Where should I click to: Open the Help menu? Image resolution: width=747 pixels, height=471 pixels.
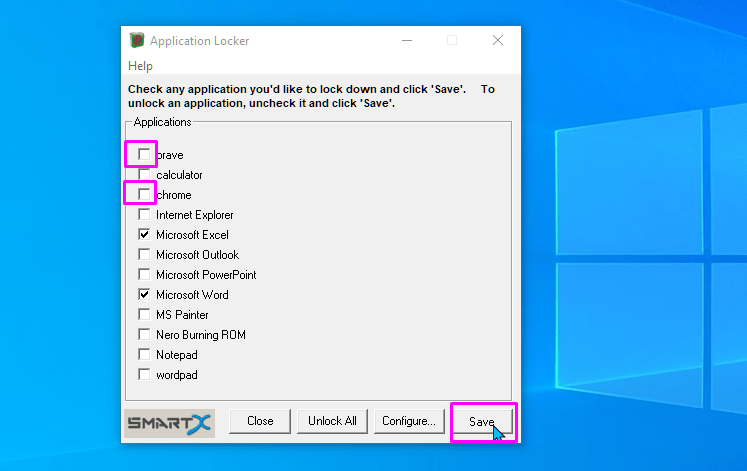tap(140, 66)
